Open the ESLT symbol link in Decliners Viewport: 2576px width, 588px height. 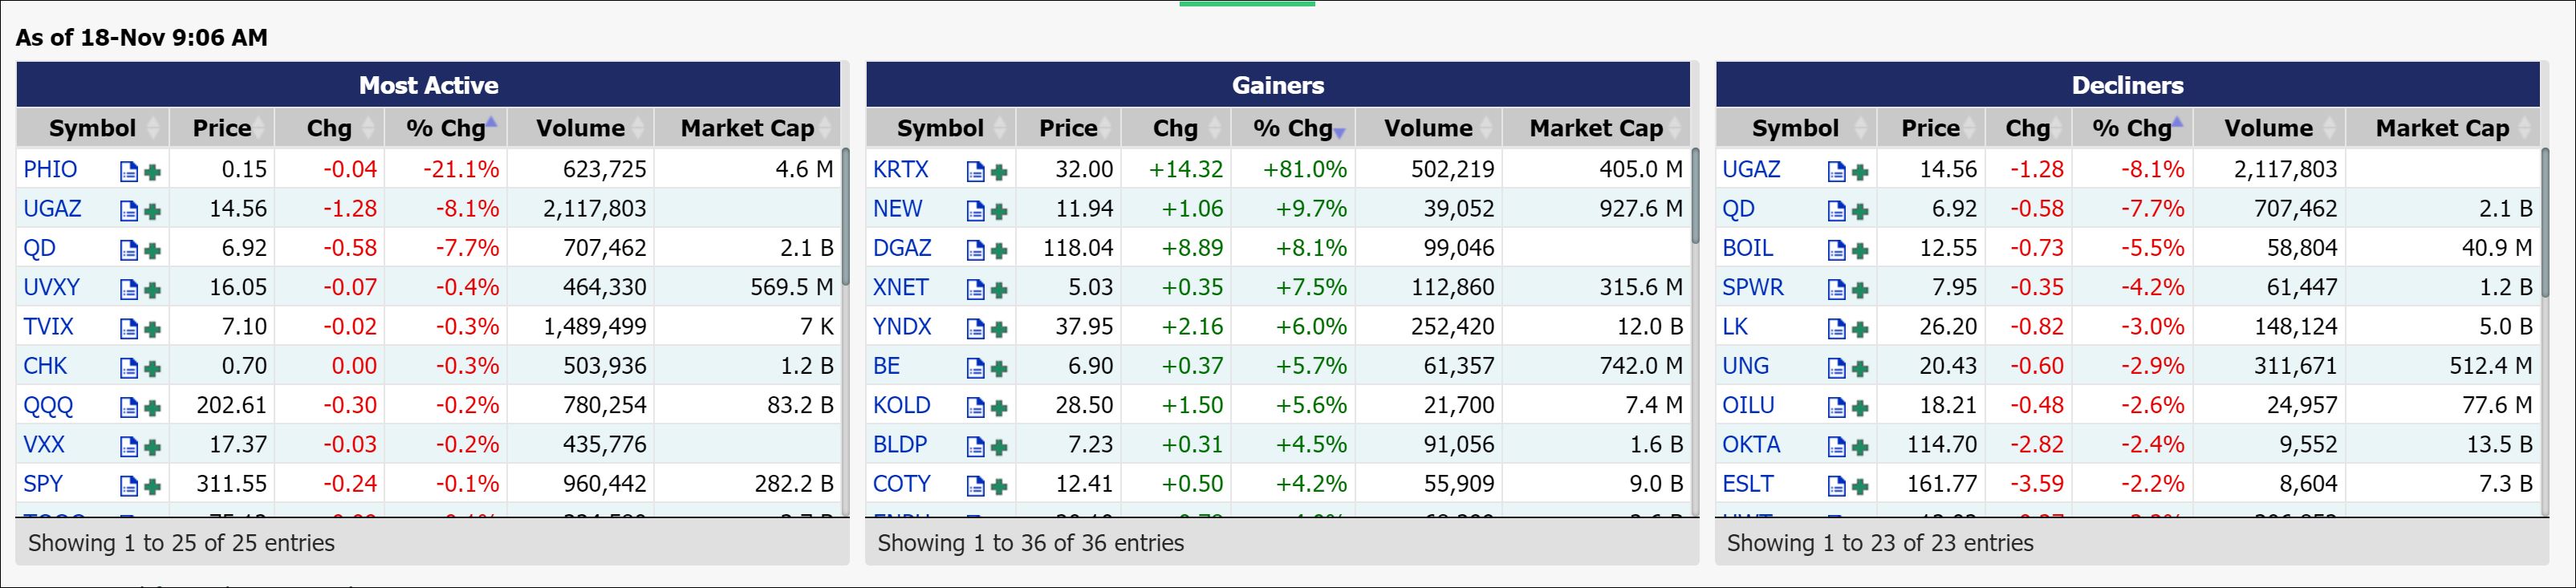tap(1747, 484)
